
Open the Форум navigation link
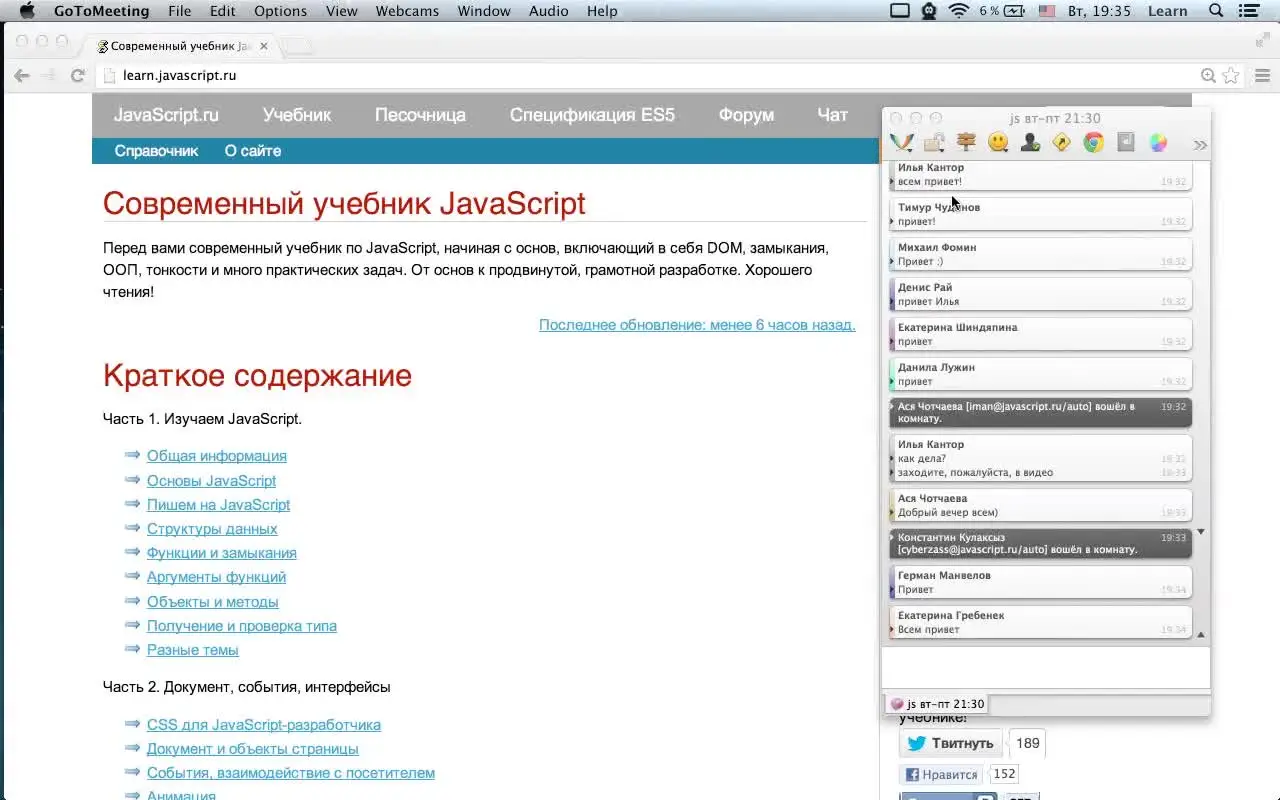(746, 115)
